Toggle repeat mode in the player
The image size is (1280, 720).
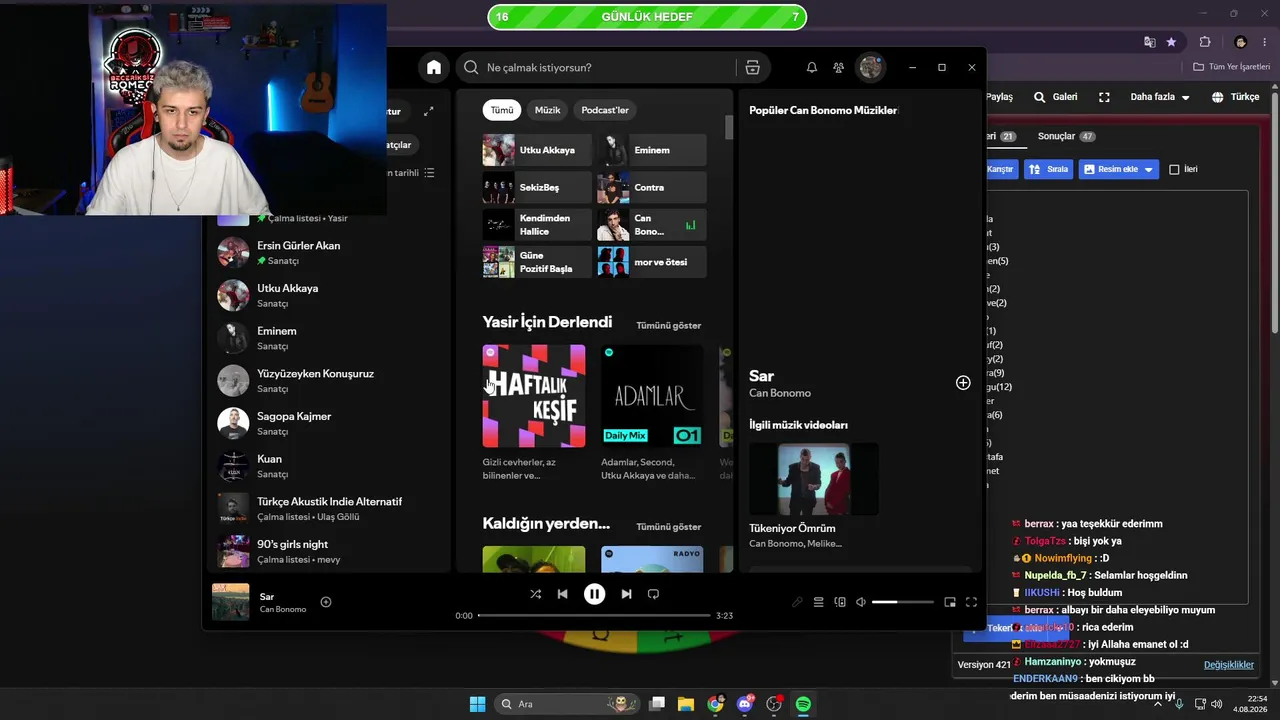coord(653,594)
